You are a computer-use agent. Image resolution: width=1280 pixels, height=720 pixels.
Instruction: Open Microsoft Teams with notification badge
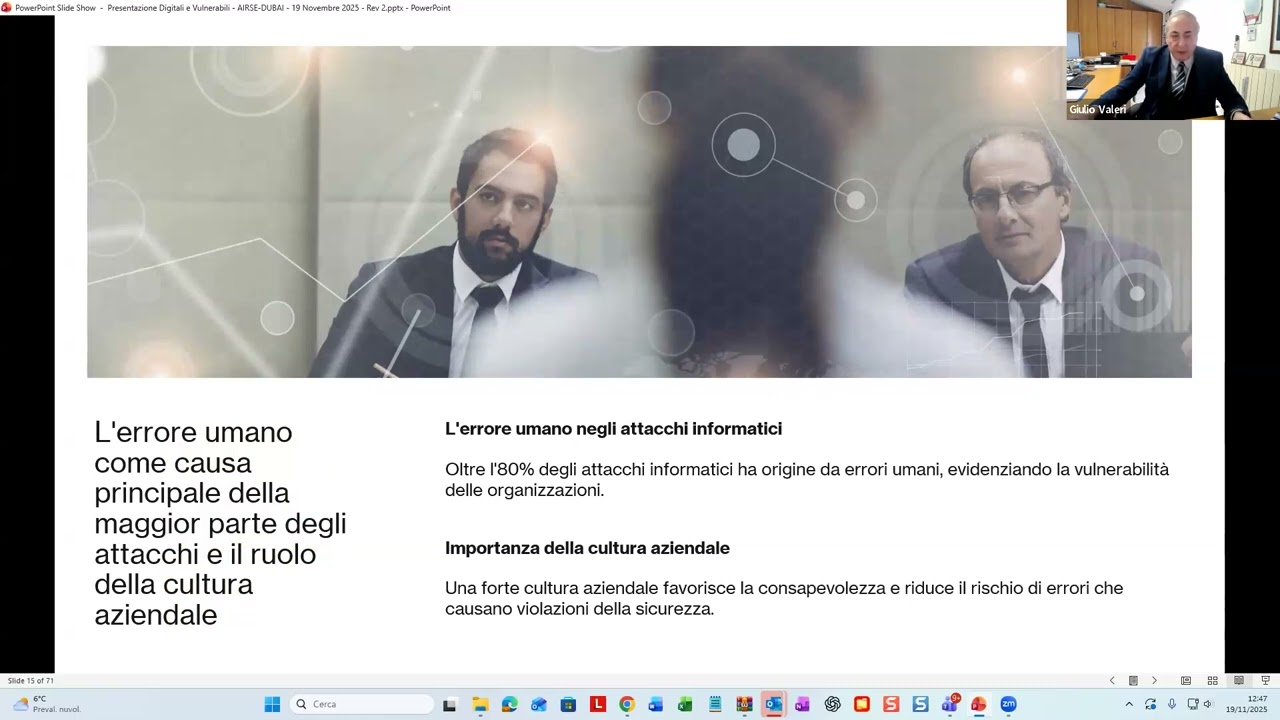(x=949, y=704)
